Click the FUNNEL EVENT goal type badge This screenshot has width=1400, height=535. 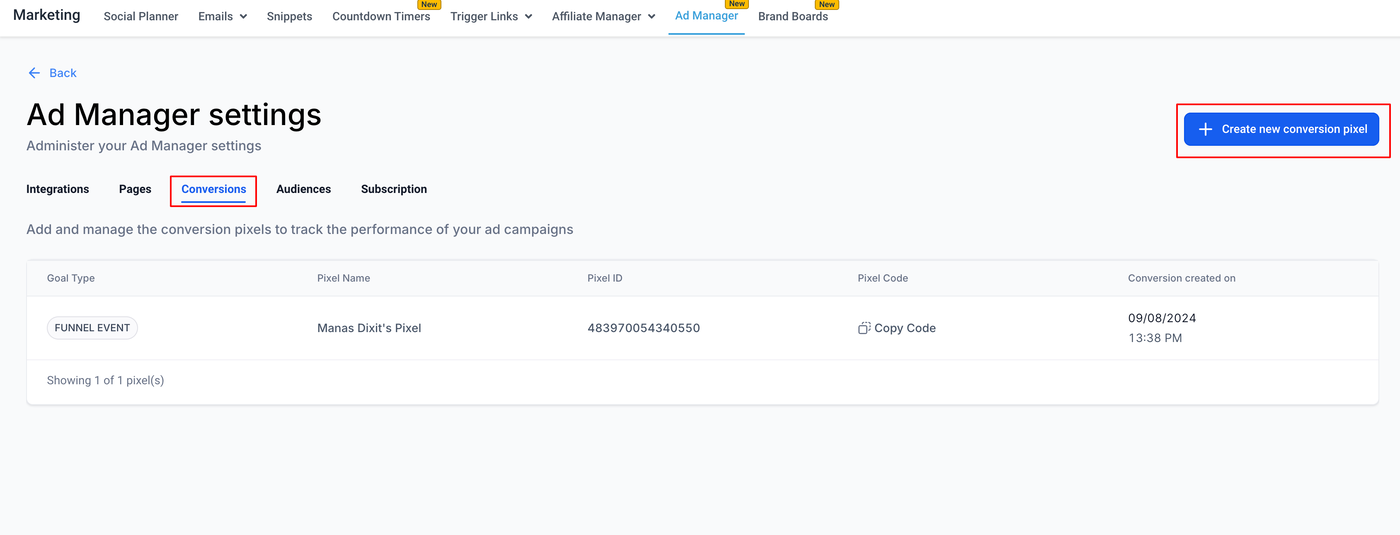pos(92,328)
